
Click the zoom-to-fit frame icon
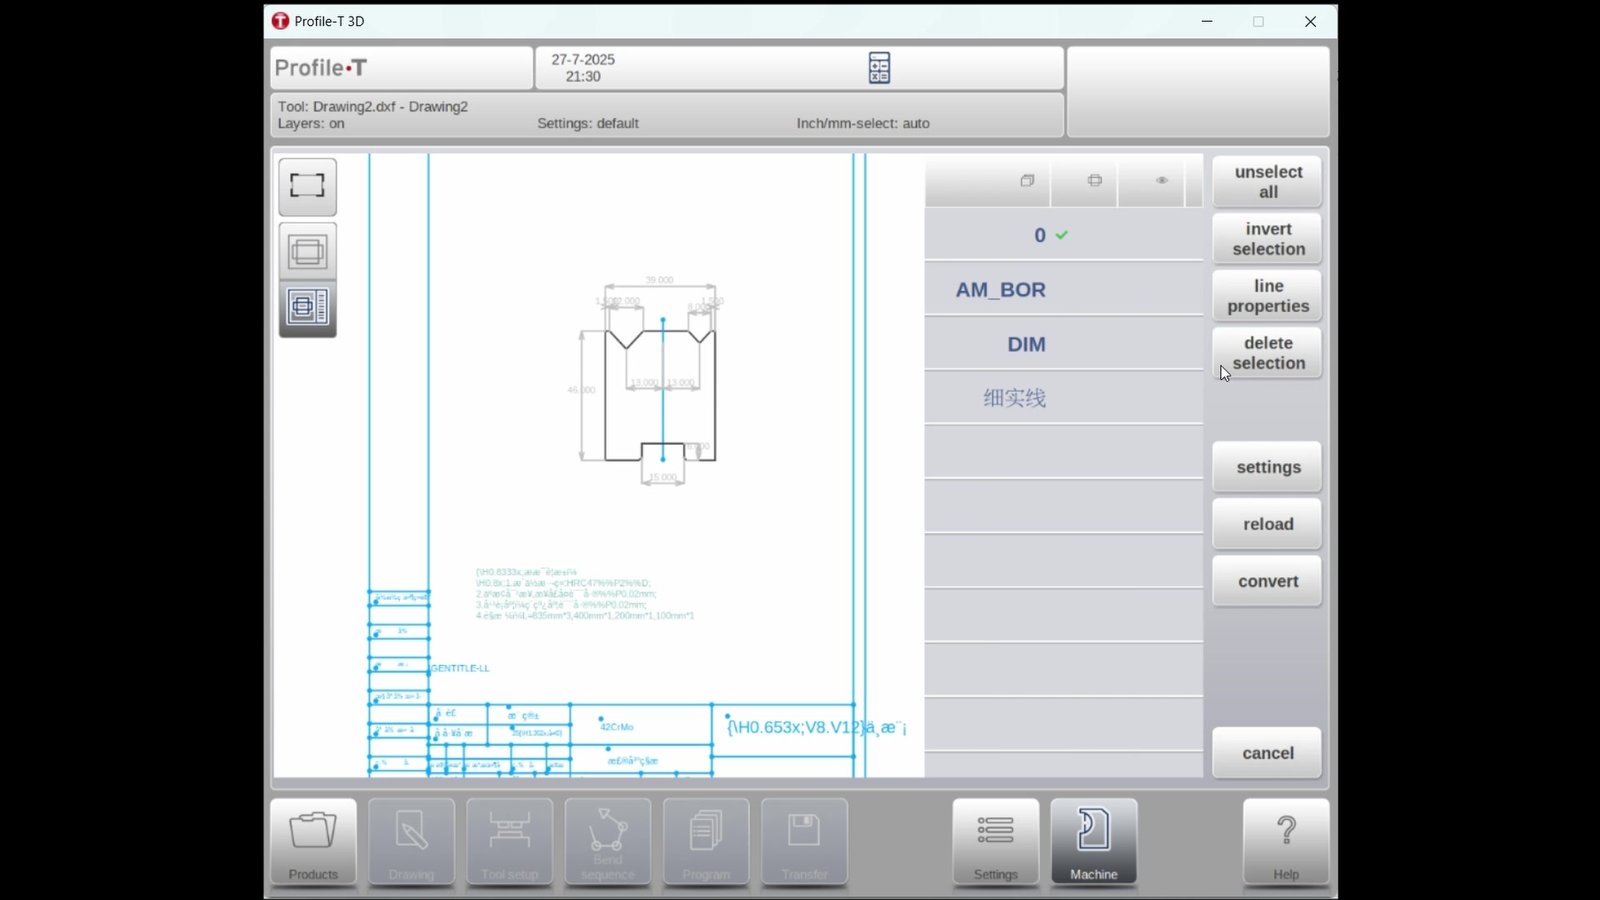coord(307,186)
